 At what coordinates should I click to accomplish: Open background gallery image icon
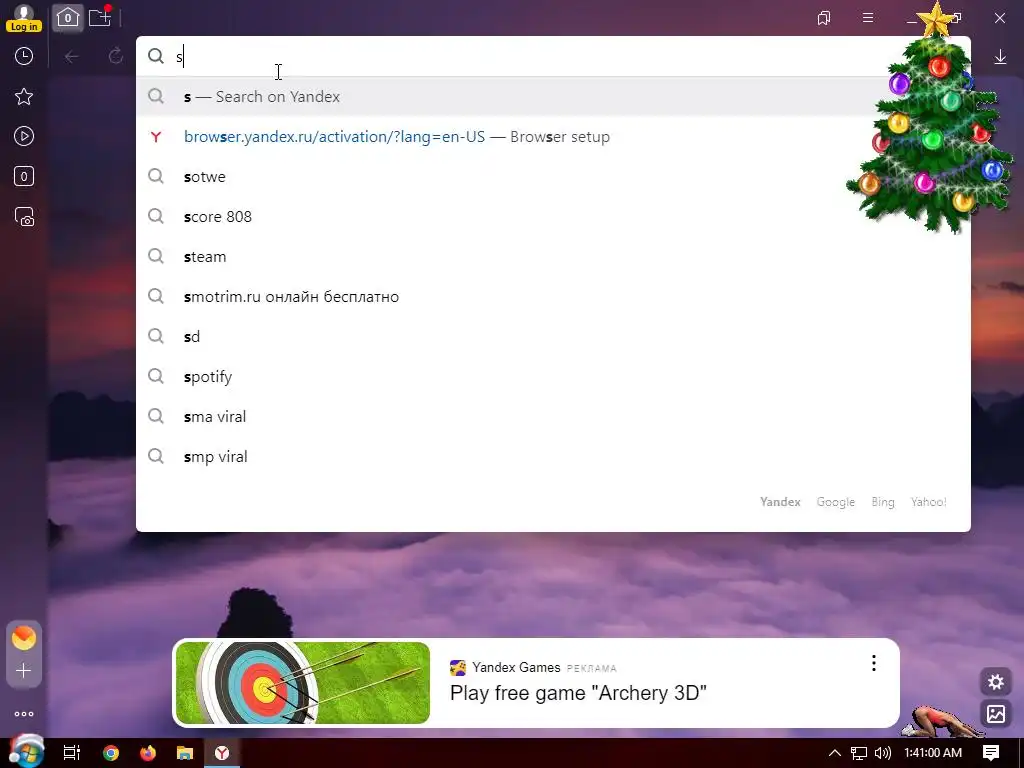click(996, 714)
